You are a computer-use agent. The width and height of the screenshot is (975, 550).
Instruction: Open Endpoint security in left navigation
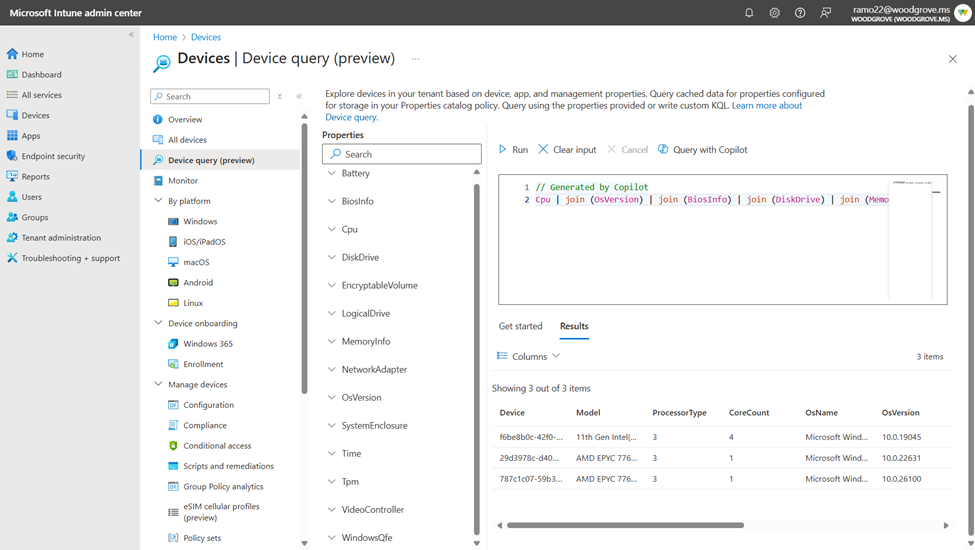coord(53,156)
